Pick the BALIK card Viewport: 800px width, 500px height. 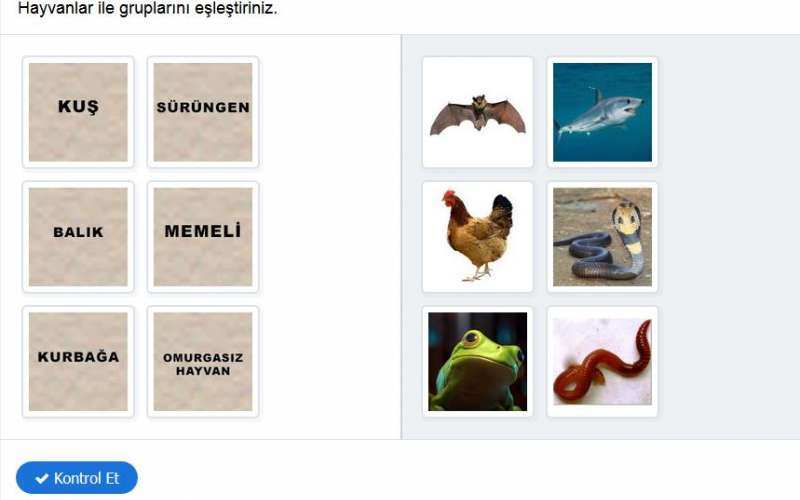click(78, 237)
